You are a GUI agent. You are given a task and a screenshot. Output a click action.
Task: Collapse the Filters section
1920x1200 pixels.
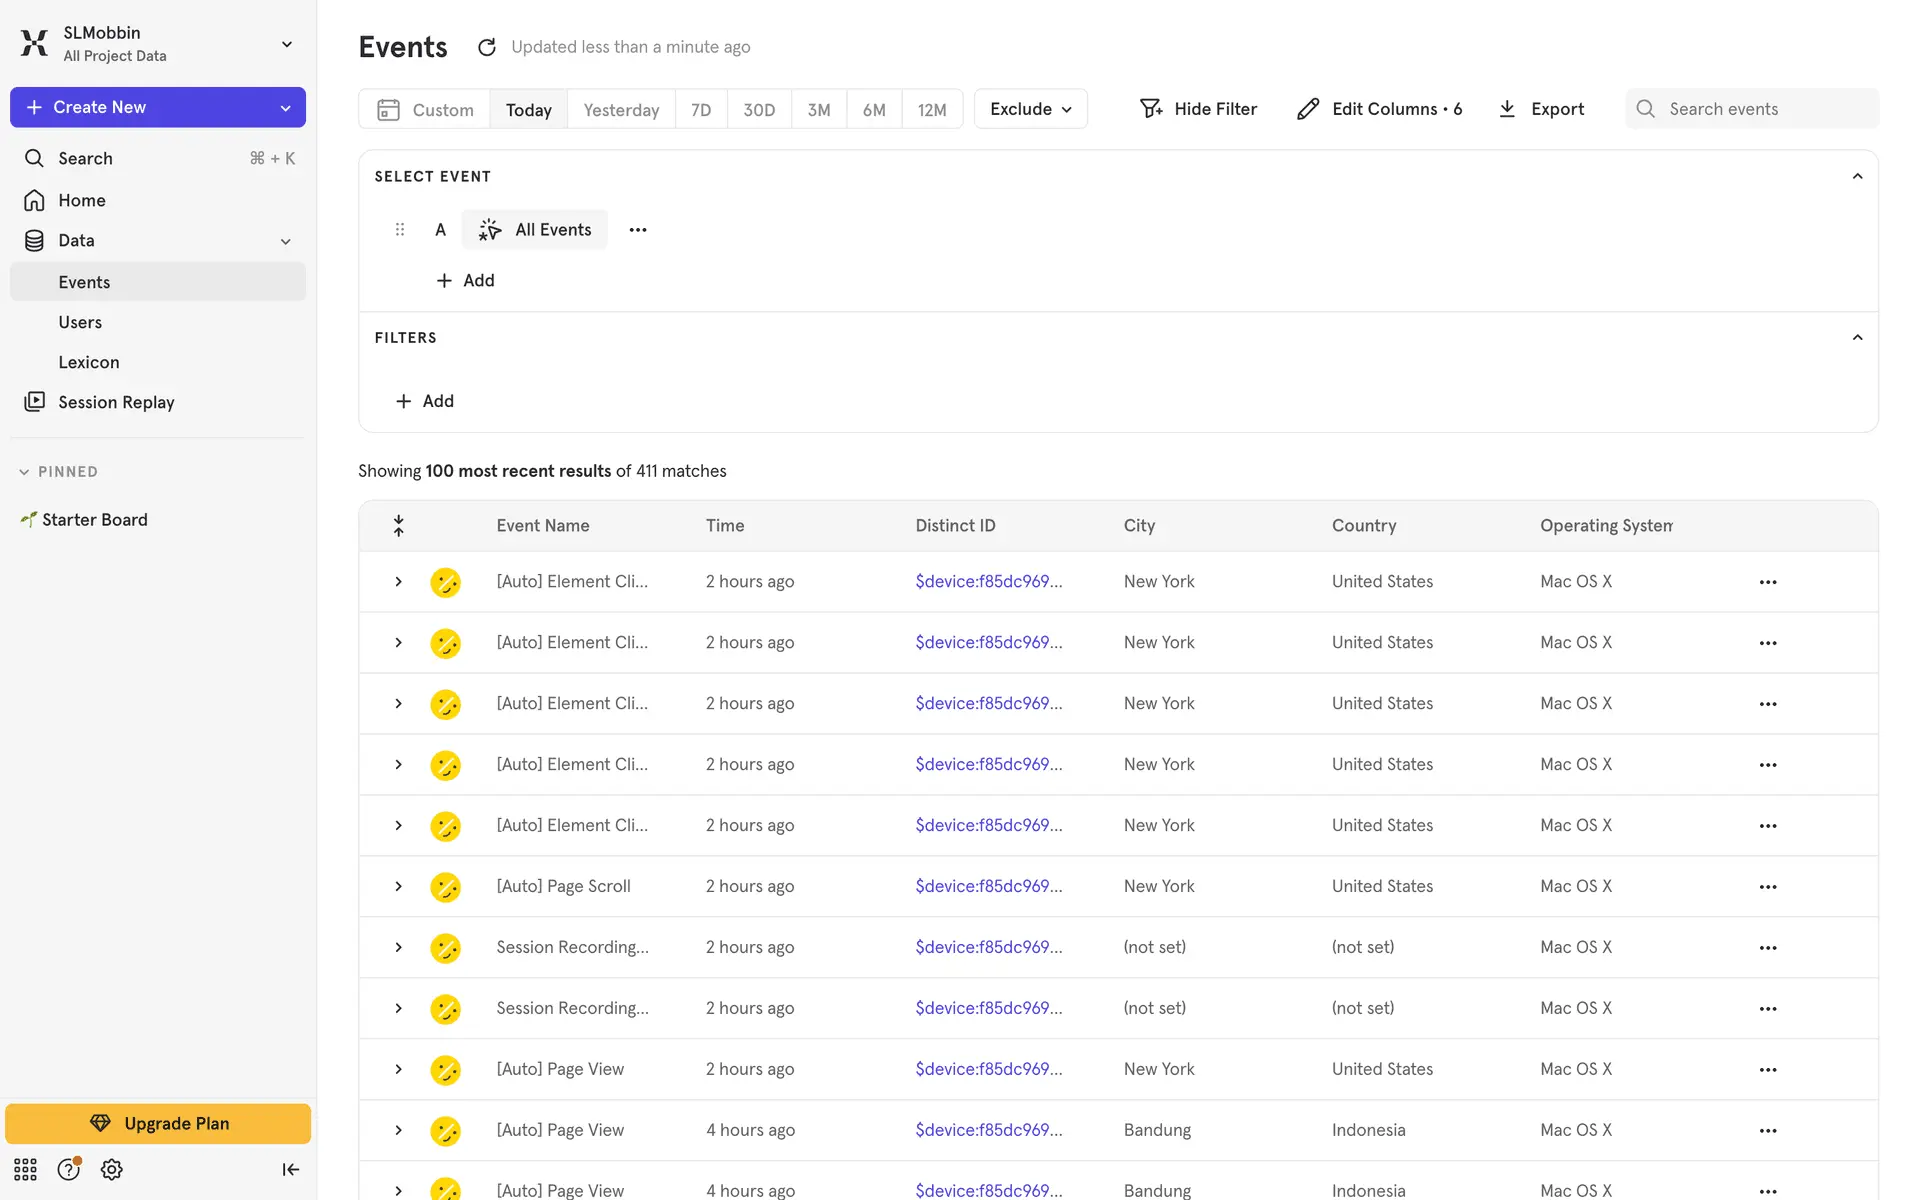point(1857,338)
